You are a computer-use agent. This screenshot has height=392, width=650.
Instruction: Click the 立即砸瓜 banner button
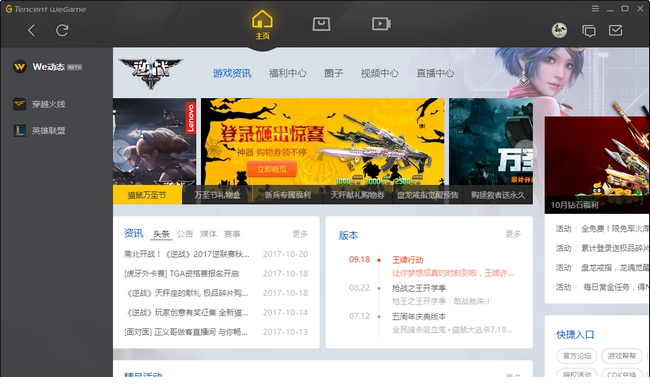272,169
